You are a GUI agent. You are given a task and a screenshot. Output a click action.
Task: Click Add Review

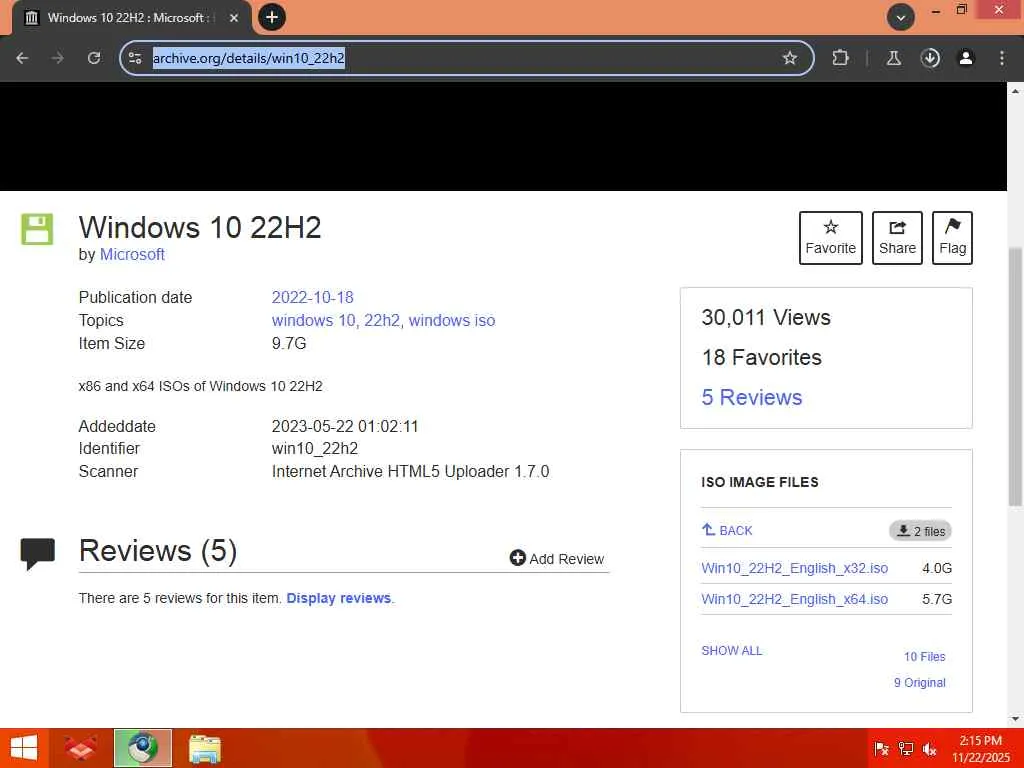coord(557,558)
